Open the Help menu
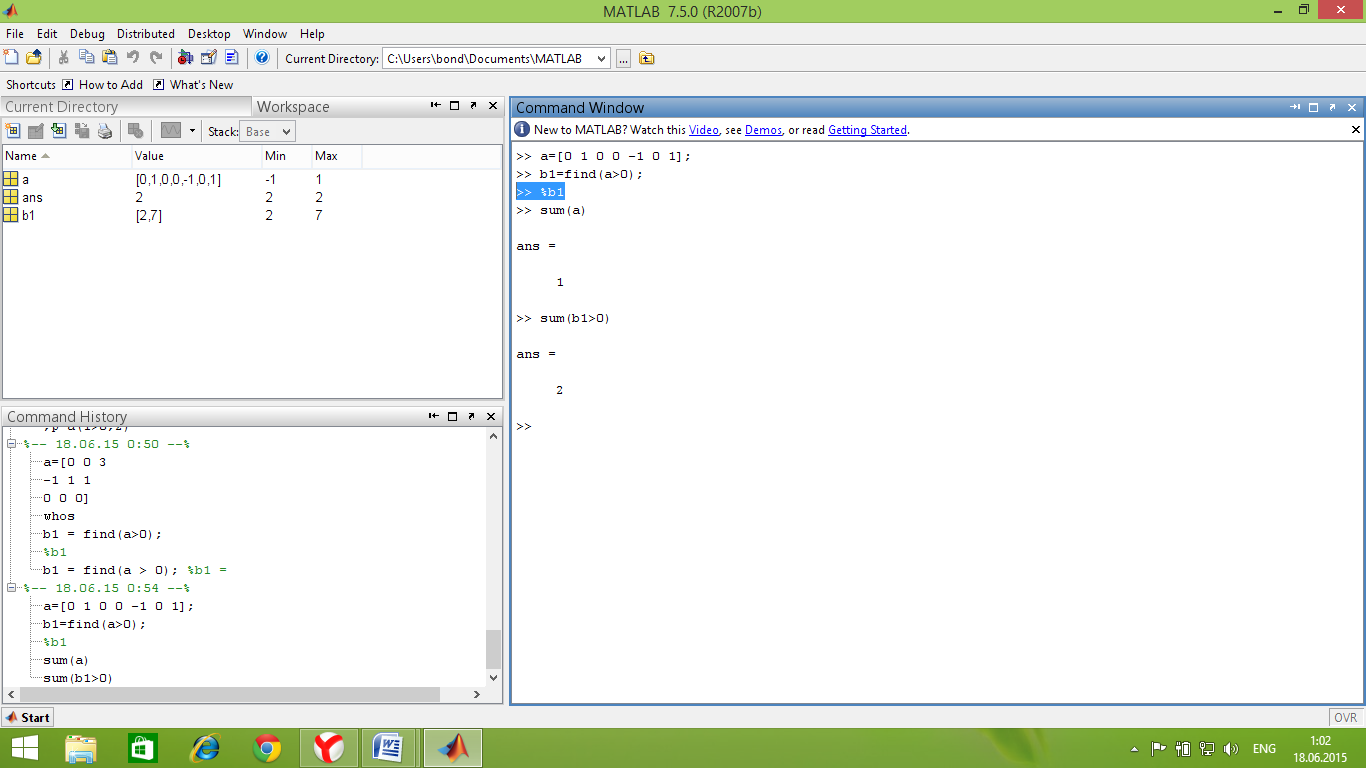Viewport: 1366px width, 768px height. pyautogui.click(x=312, y=33)
